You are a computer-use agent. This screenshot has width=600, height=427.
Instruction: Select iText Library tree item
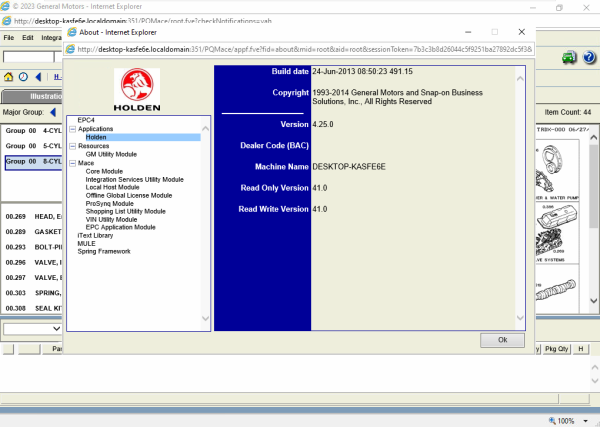(x=95, y=236)
